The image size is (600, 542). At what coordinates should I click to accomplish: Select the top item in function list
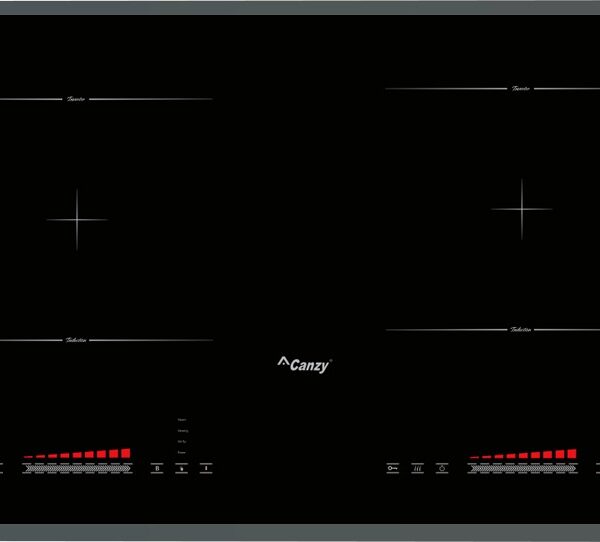(x=182, y=420)
